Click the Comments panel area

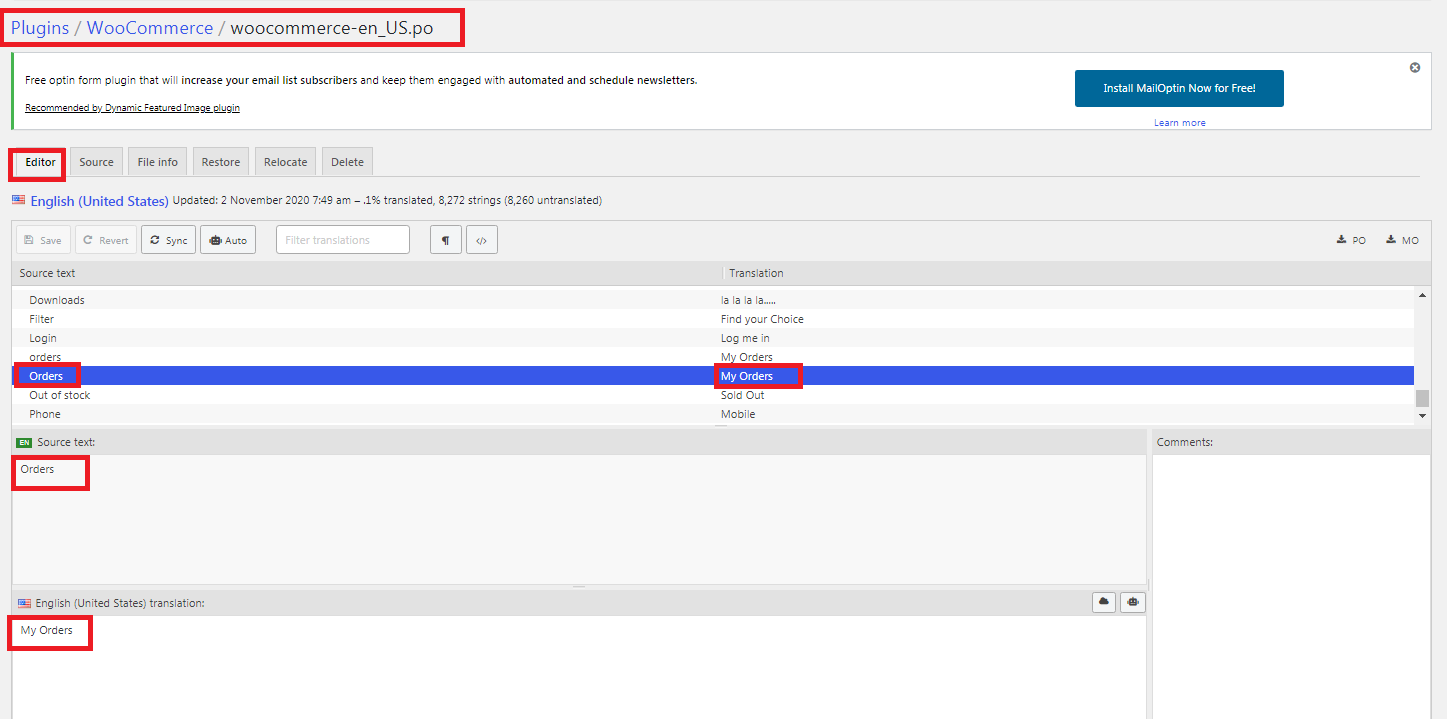[1291, 587]
